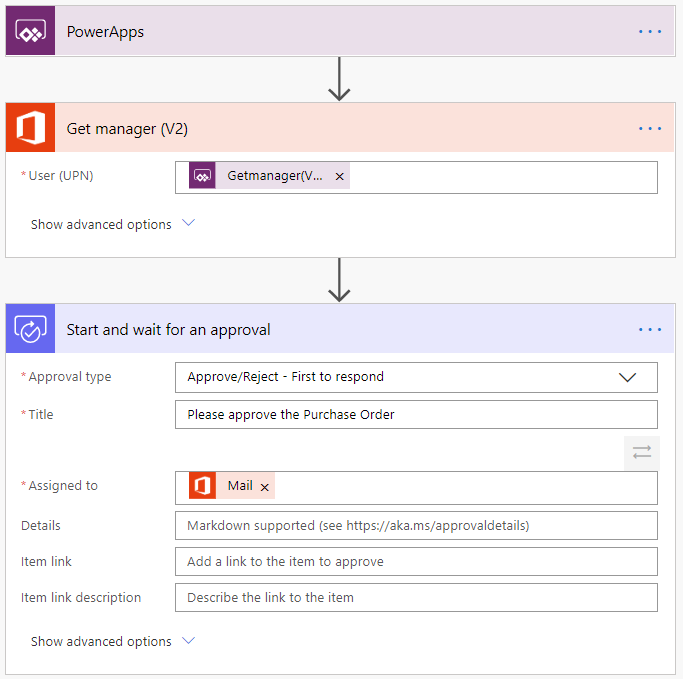
Task: Expand Show advanced options under Get manager
Action: (113, 224)
